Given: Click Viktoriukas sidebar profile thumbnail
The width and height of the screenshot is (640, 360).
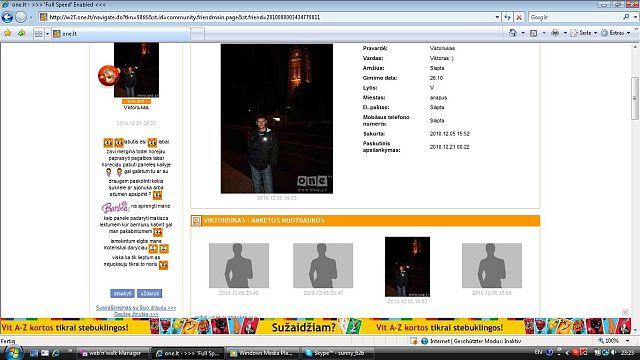Looking at the screenshot, I should point(136,70).
